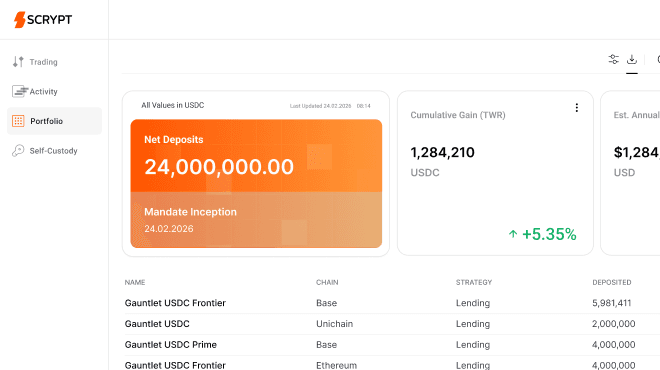Click the Last Updated timestamp
This screenshot has height=370, width=660.
coord(330,106)
